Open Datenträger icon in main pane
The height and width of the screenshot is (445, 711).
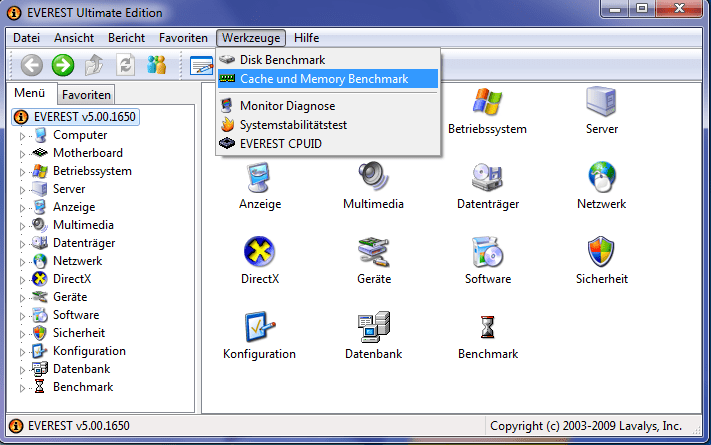click(x=487, y=176)
